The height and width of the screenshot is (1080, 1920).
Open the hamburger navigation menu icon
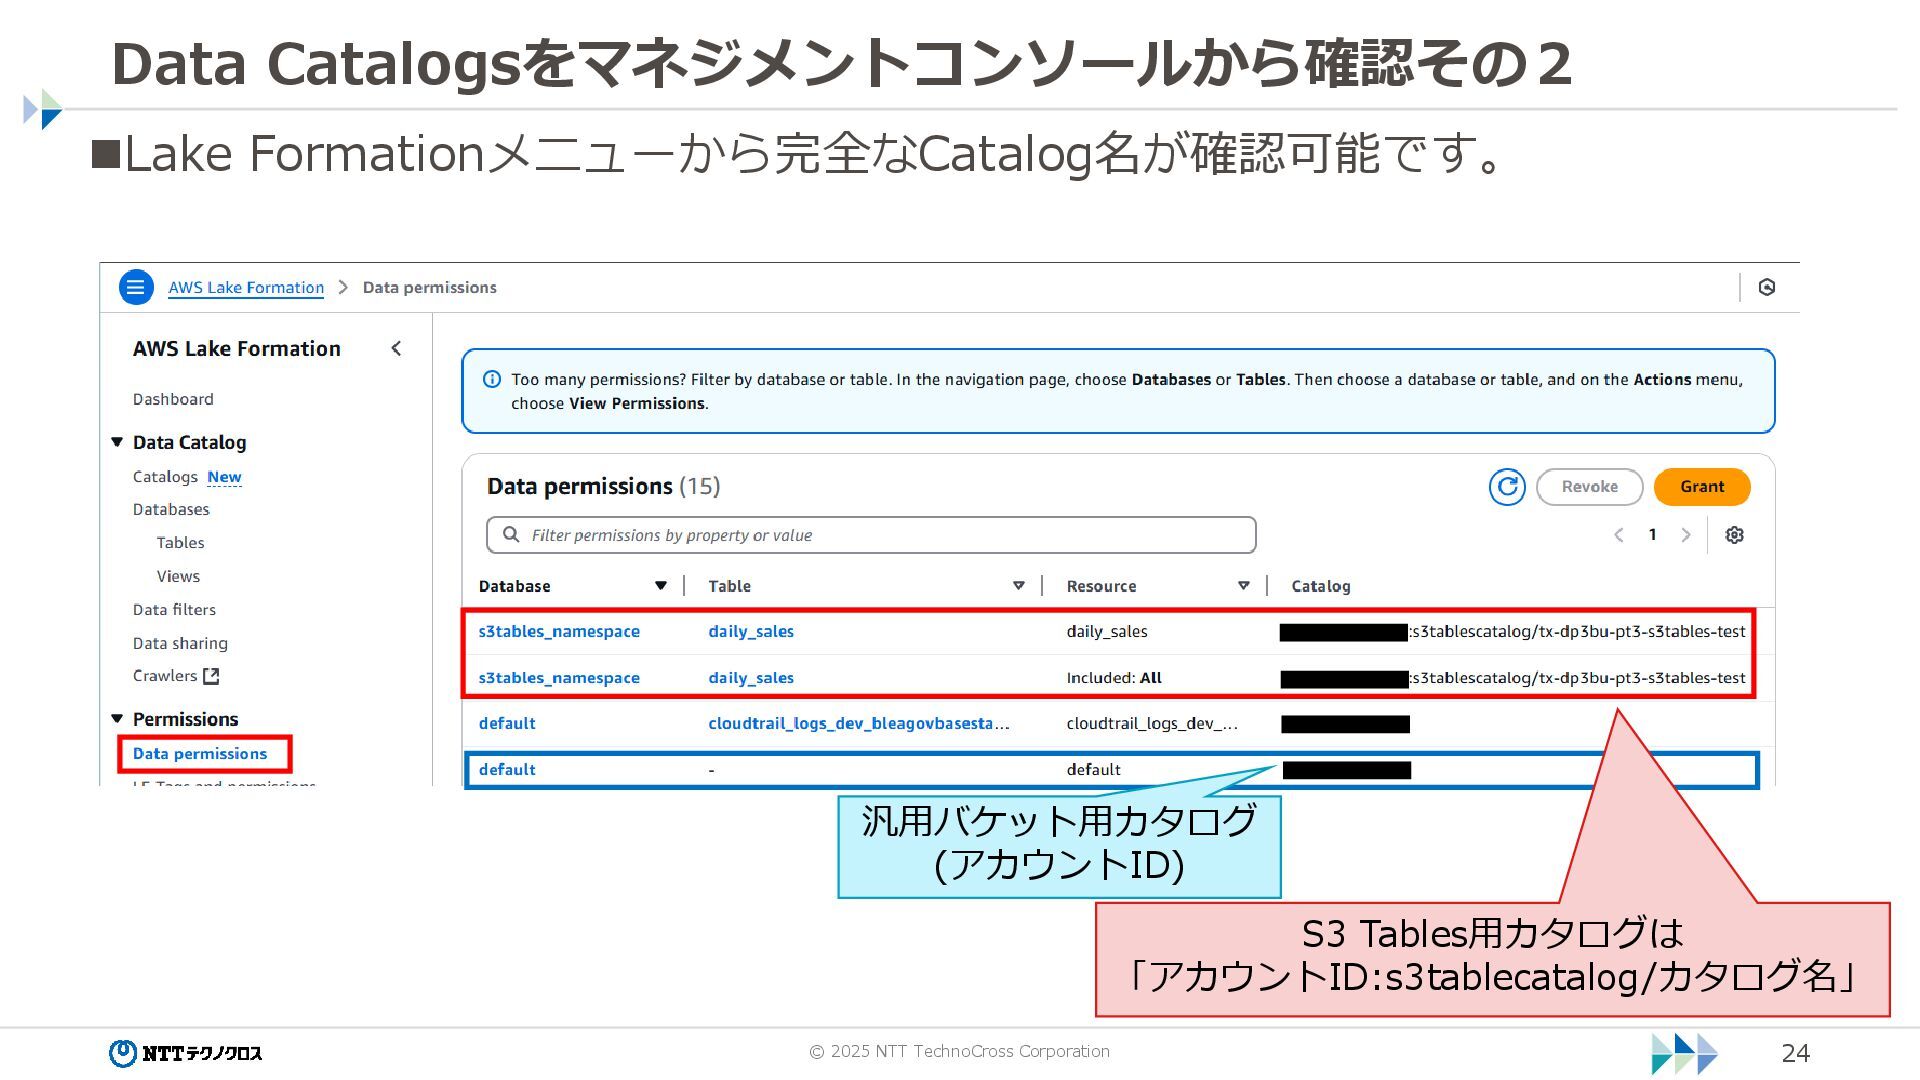point(136,287)
